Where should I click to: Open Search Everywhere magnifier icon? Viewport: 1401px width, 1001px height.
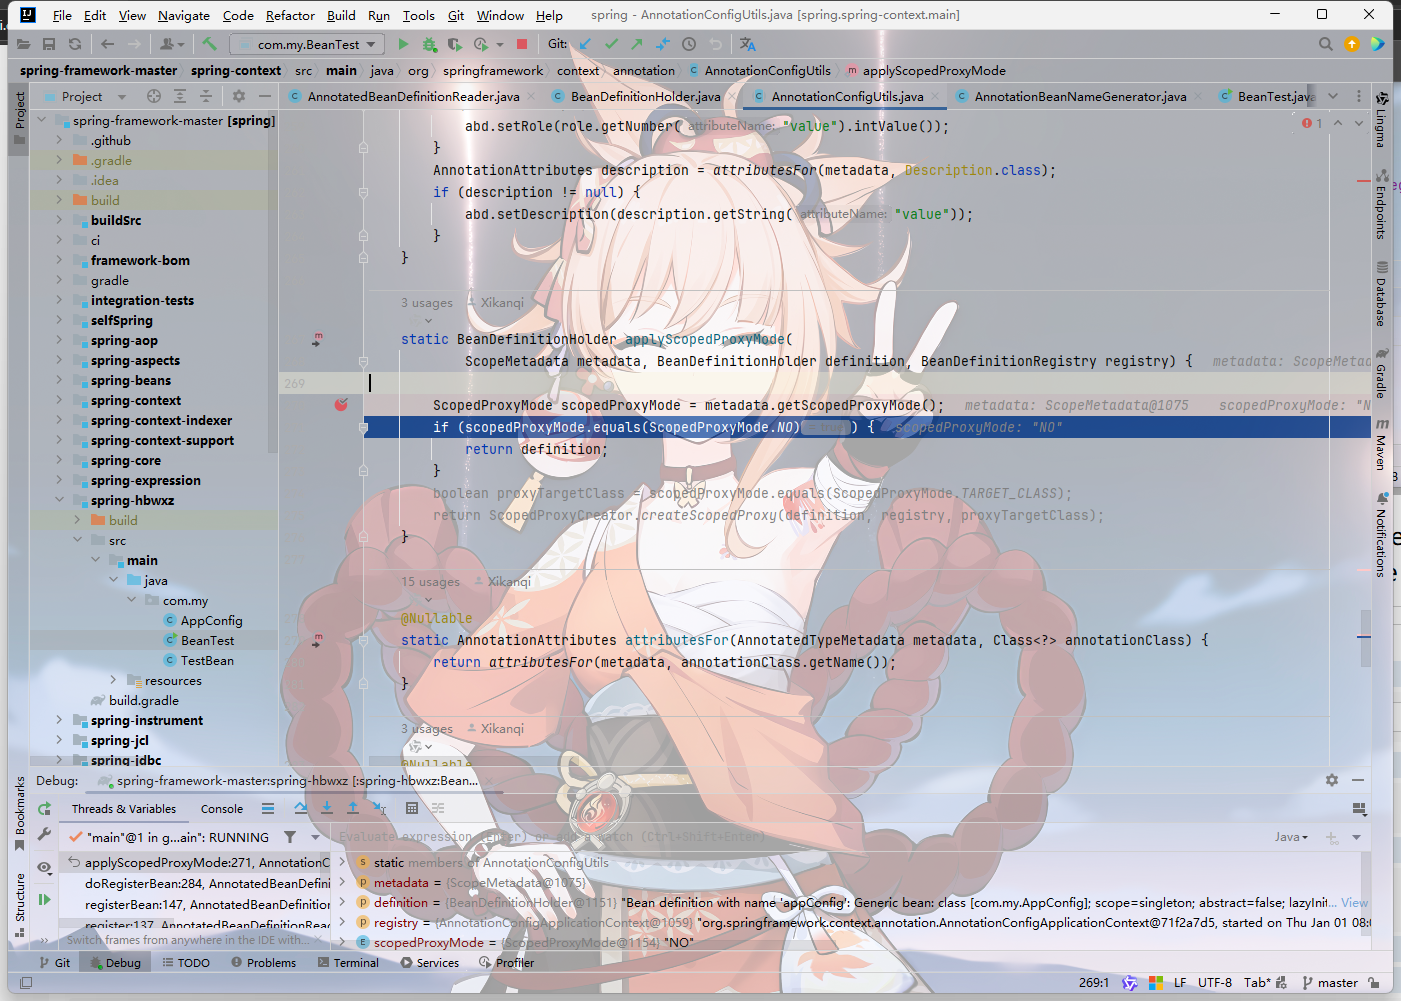(x=1325, y=44)
